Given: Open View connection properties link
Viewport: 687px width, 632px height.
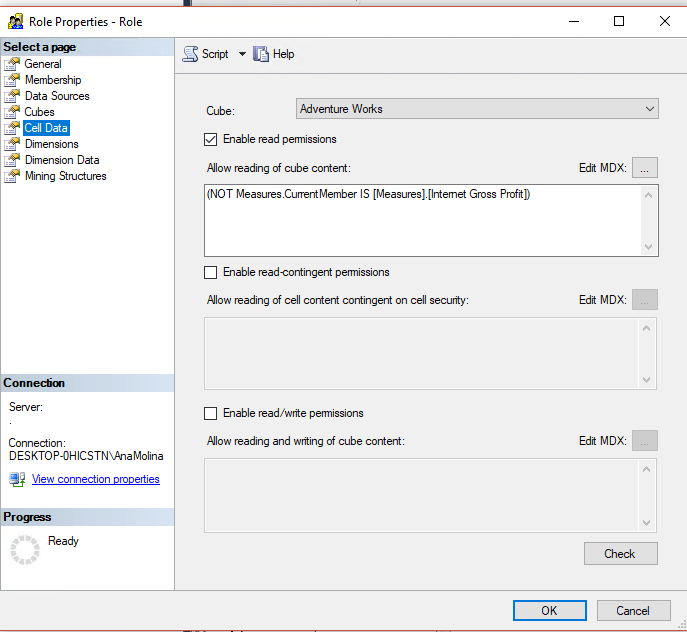Looking at the screenshot, I should (x=96, y=479).
